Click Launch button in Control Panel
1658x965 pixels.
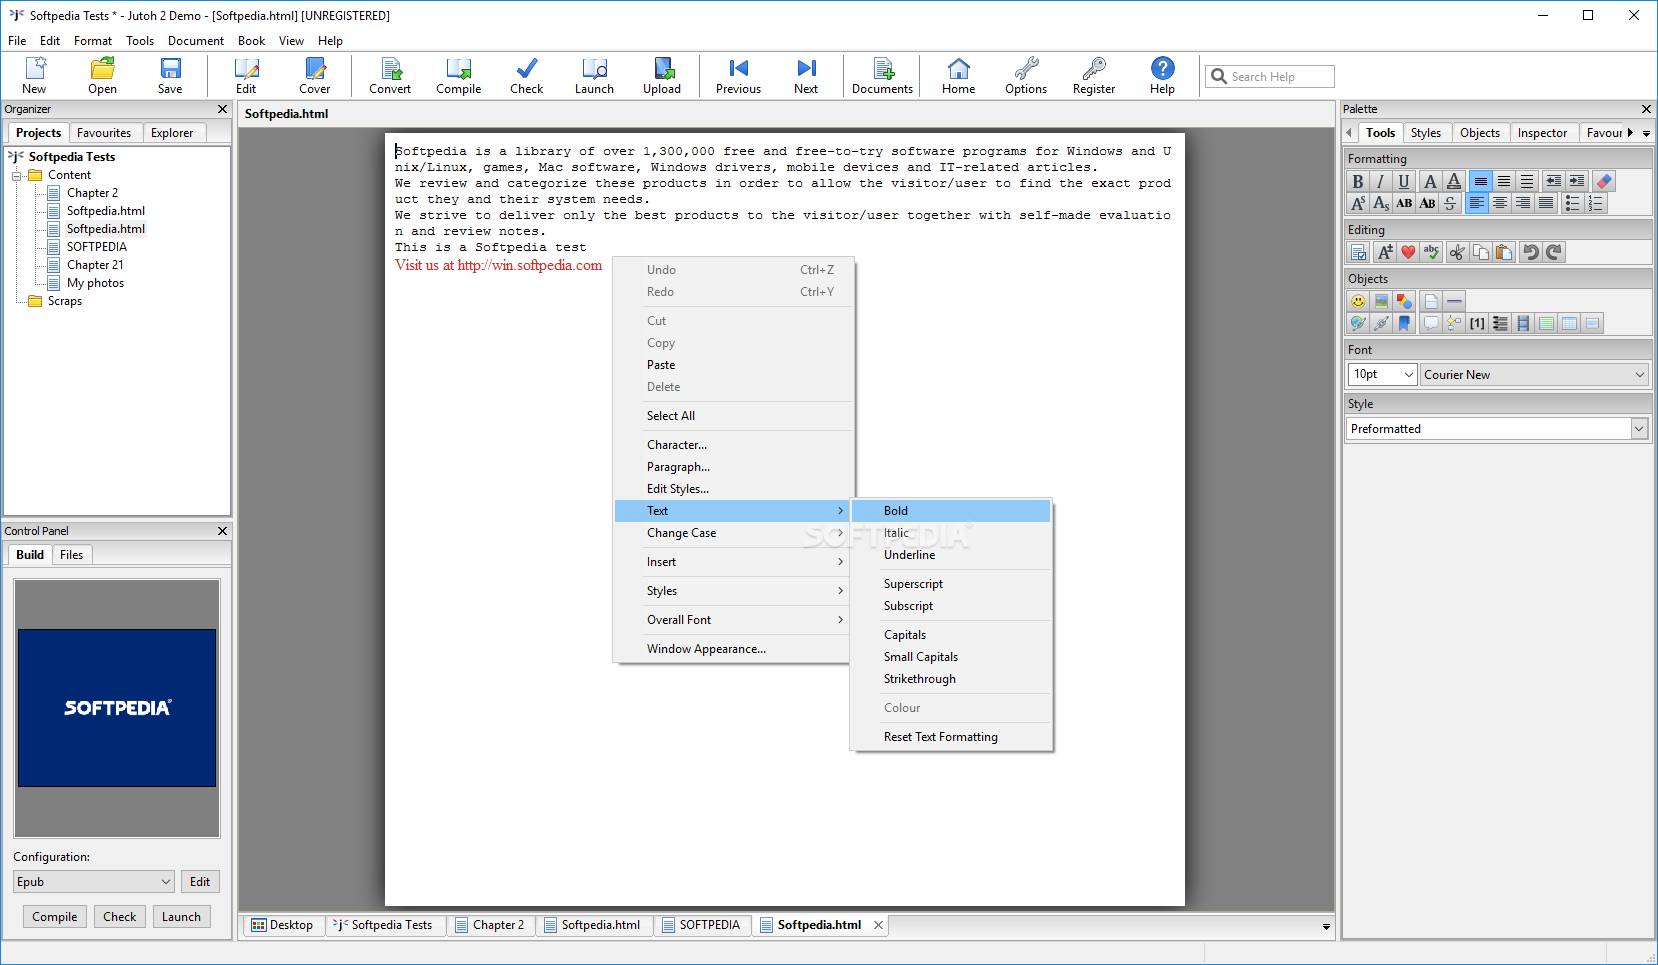182,917
